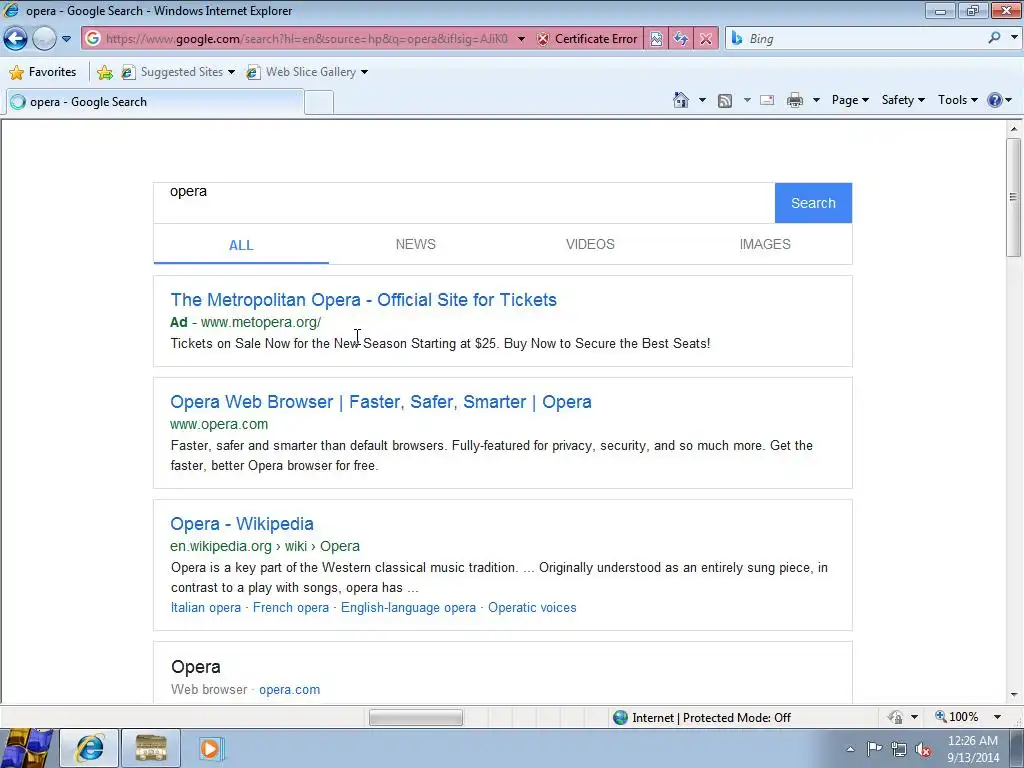The height and width of the screenshot is (768, 1024).
Task: Follow the French opera sublink
Action: tap(291, 607)
